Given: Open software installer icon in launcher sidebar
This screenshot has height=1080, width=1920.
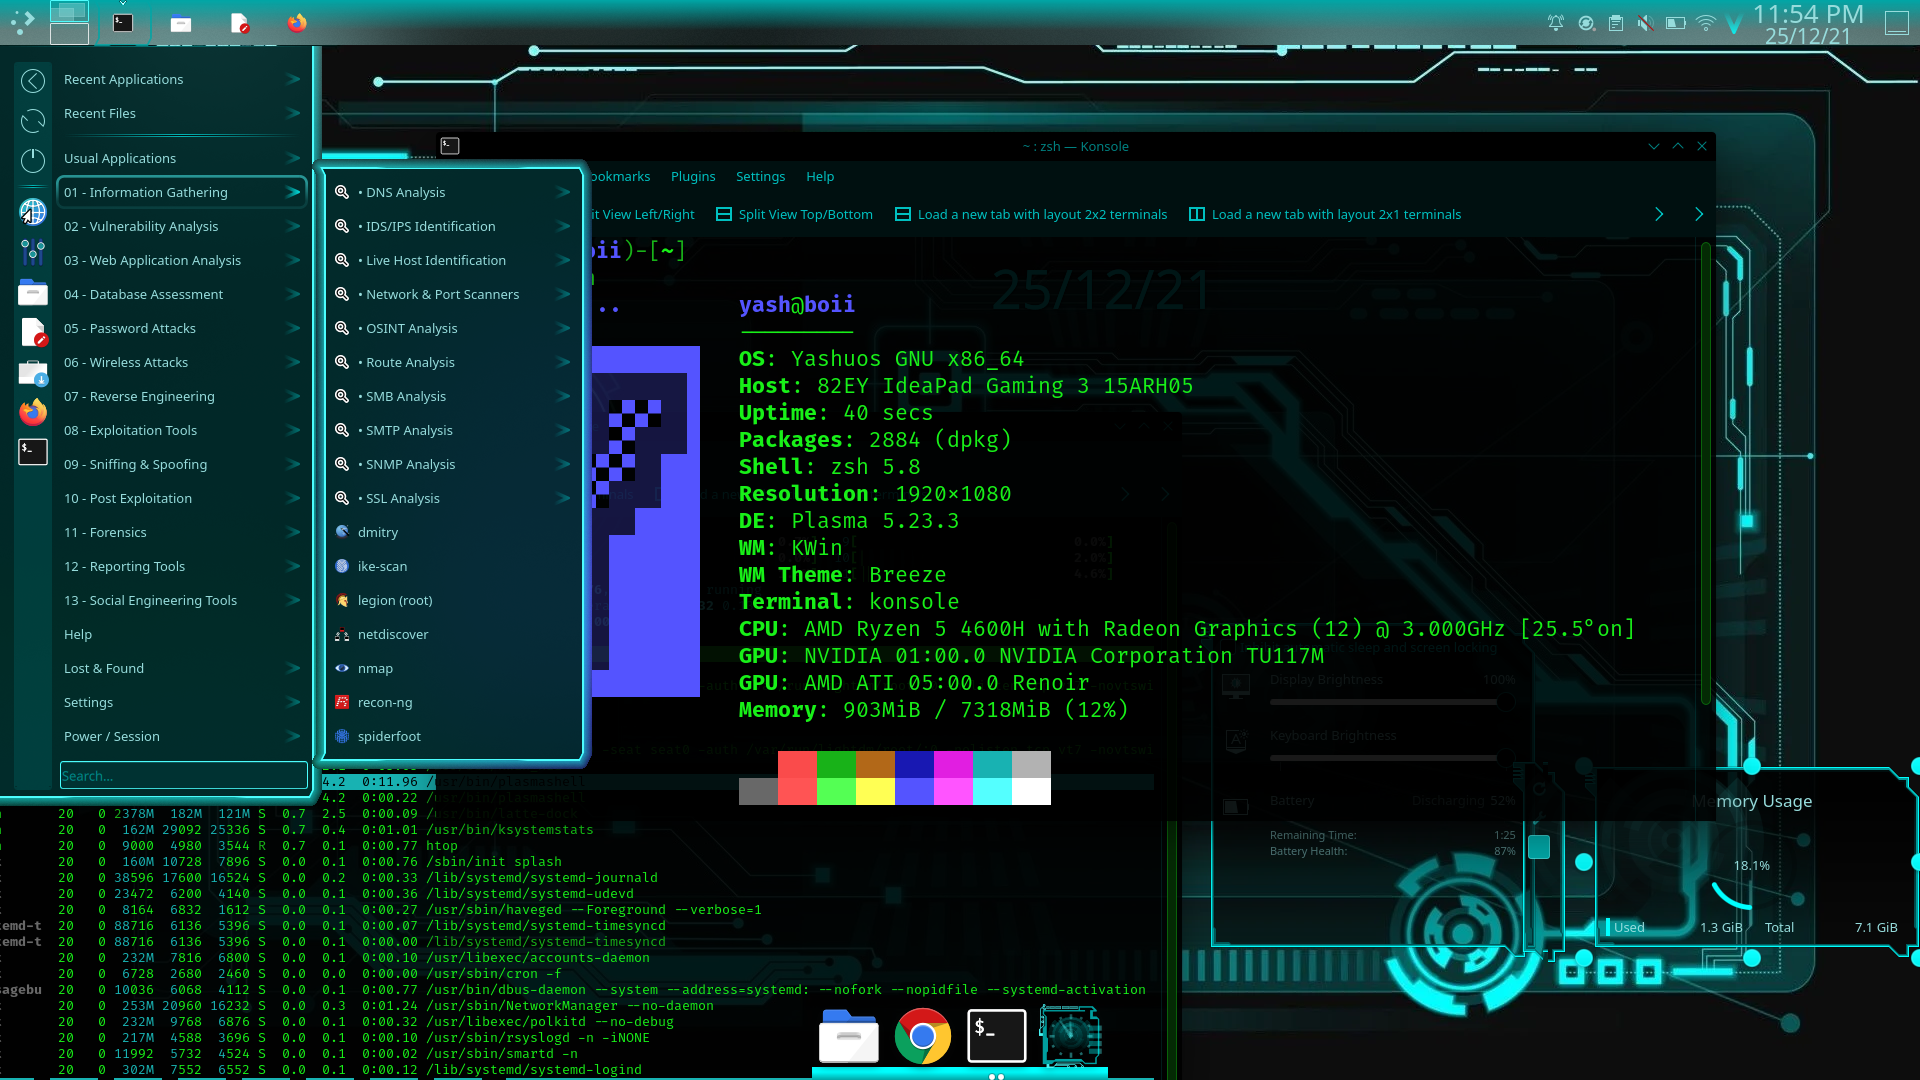Looking at the screenshot, I should click(33, 373).
